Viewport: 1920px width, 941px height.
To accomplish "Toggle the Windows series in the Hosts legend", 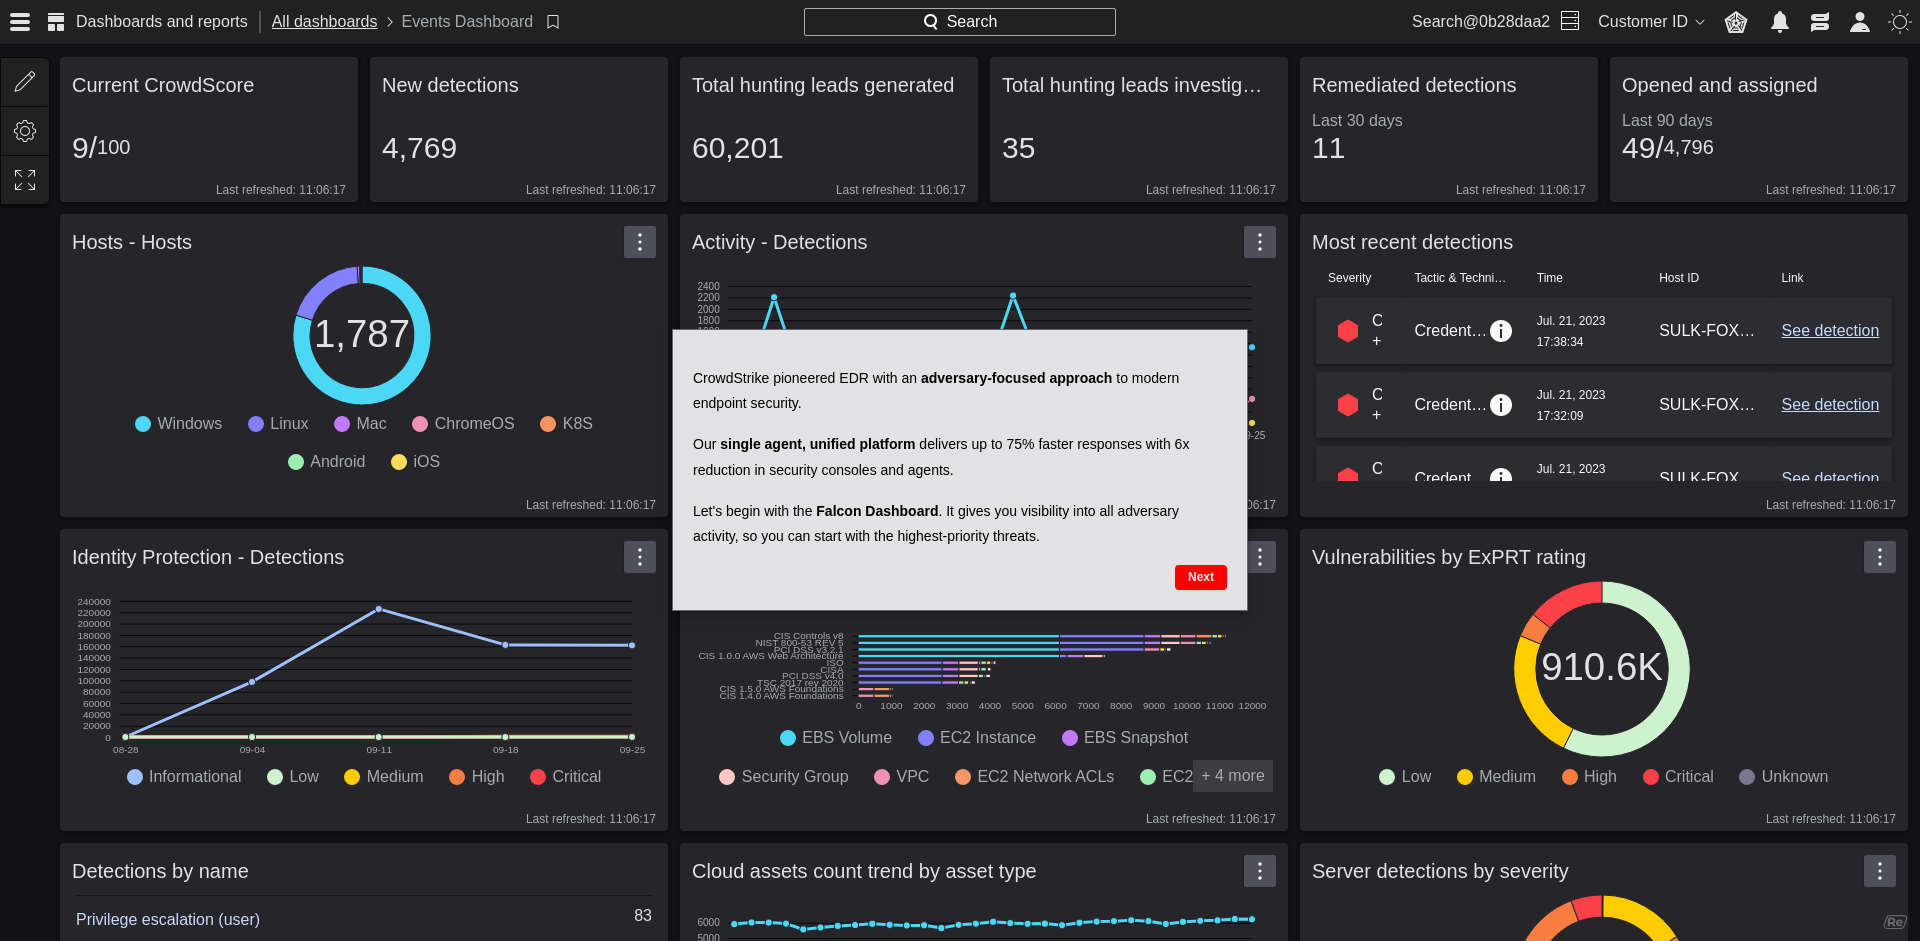I will [178, 424].
